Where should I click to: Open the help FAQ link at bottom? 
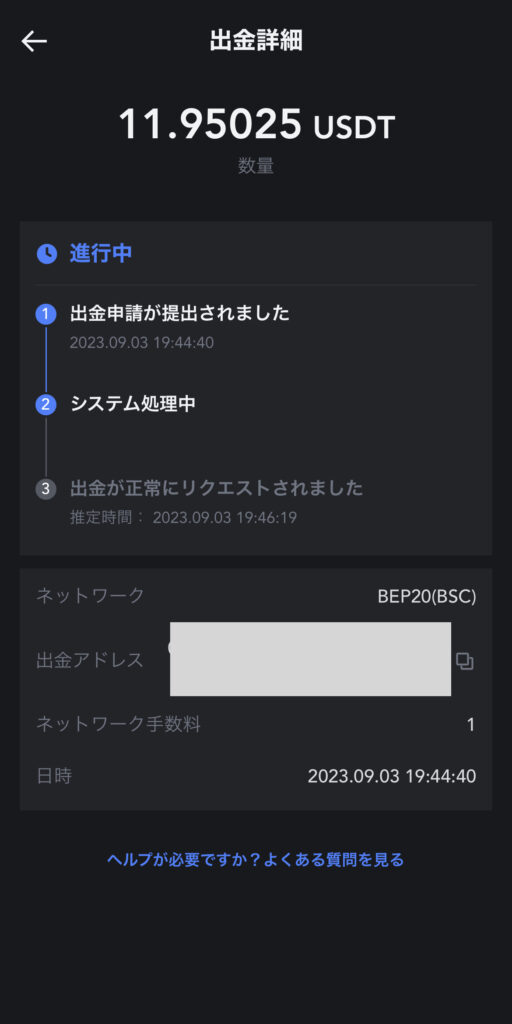[x=255, y=859]
